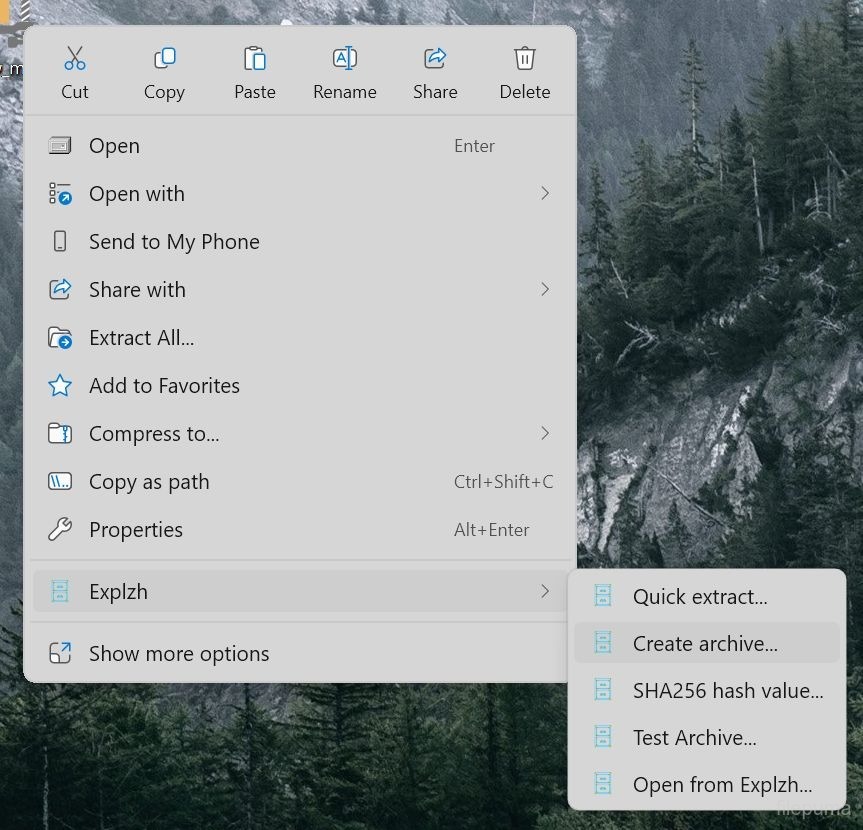This screenshot has height=830, width=863.
Task: Click the Share arrow icon in top row
Action: point(435,59)
